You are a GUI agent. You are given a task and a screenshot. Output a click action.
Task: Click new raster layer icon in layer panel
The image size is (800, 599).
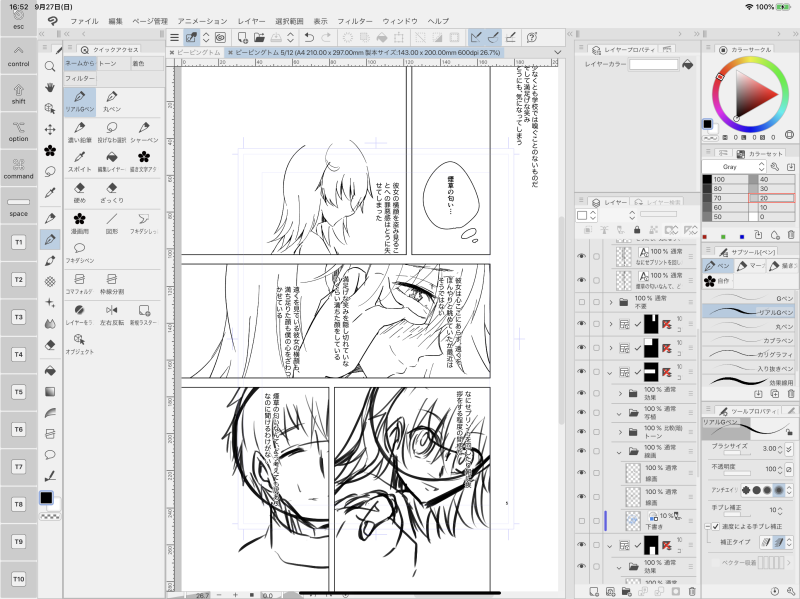coord(594,592)
